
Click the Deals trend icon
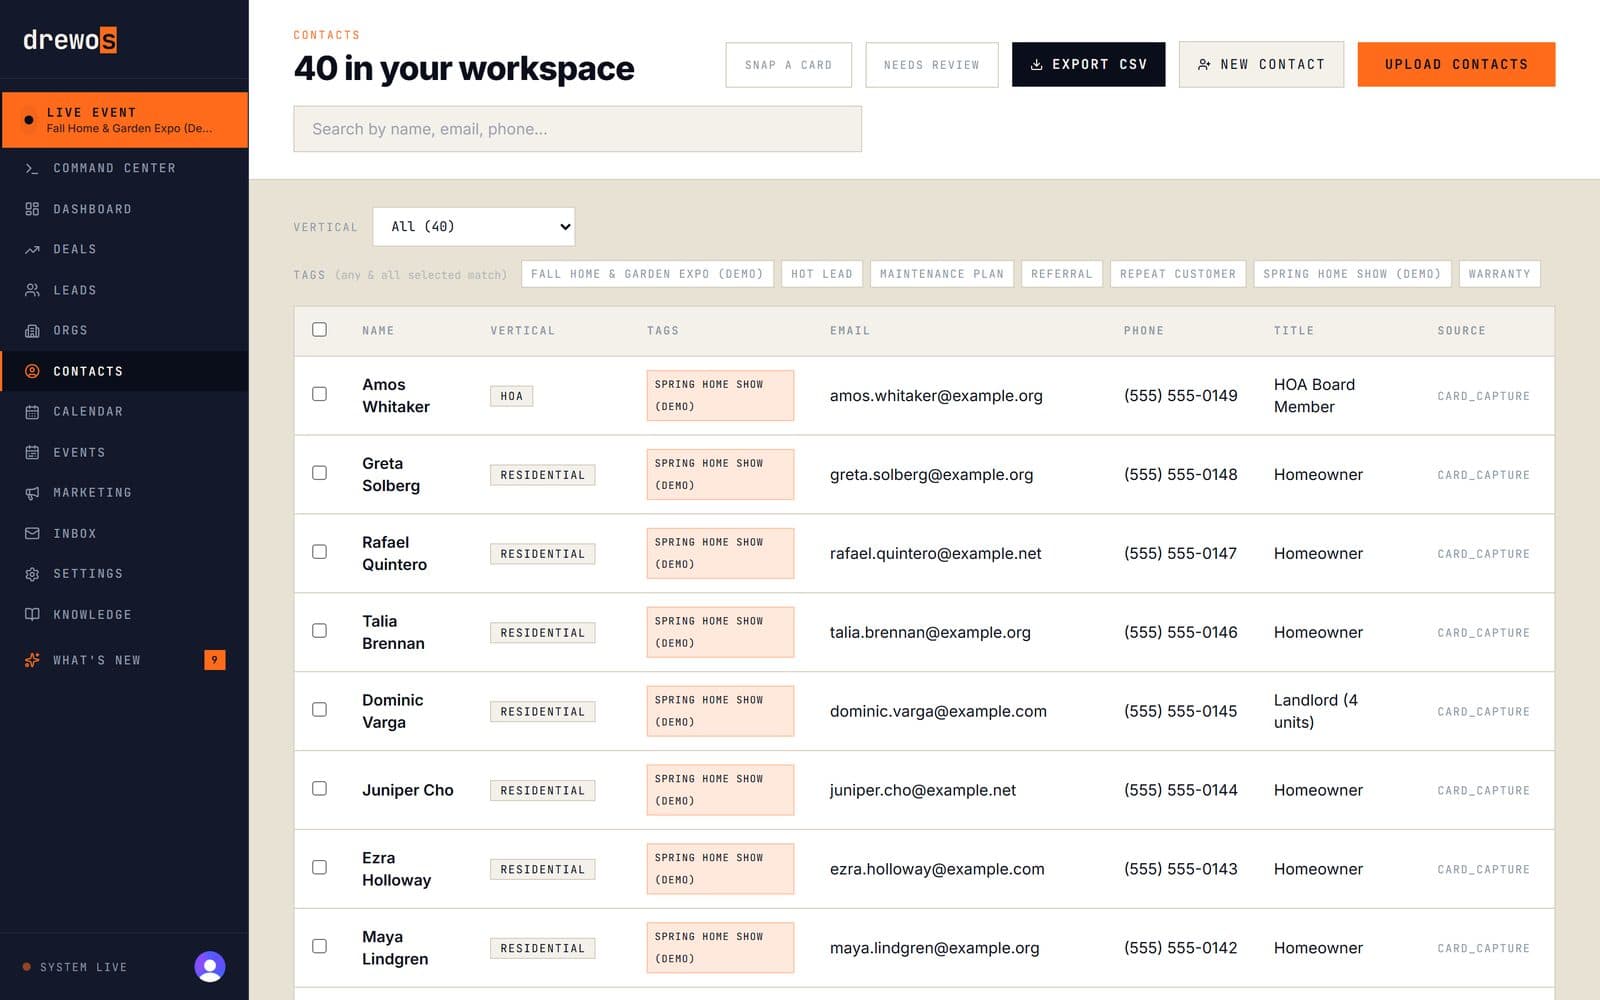pos(32,249)
